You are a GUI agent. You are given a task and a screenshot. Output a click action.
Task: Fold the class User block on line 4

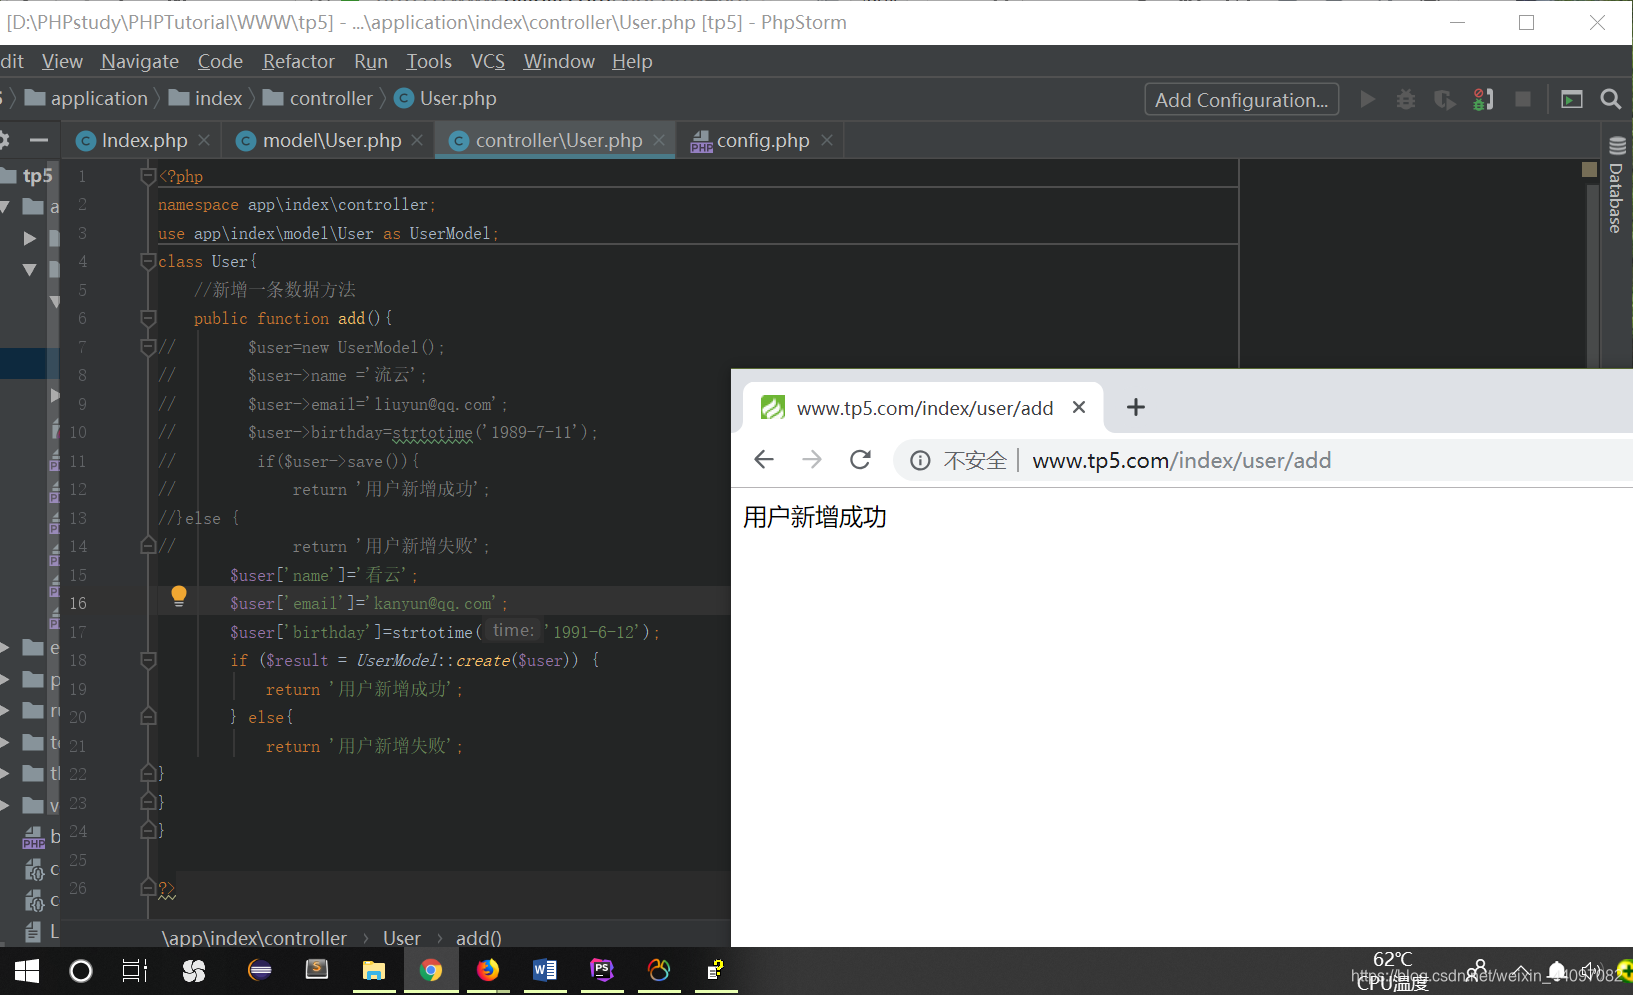coord(148,261)
